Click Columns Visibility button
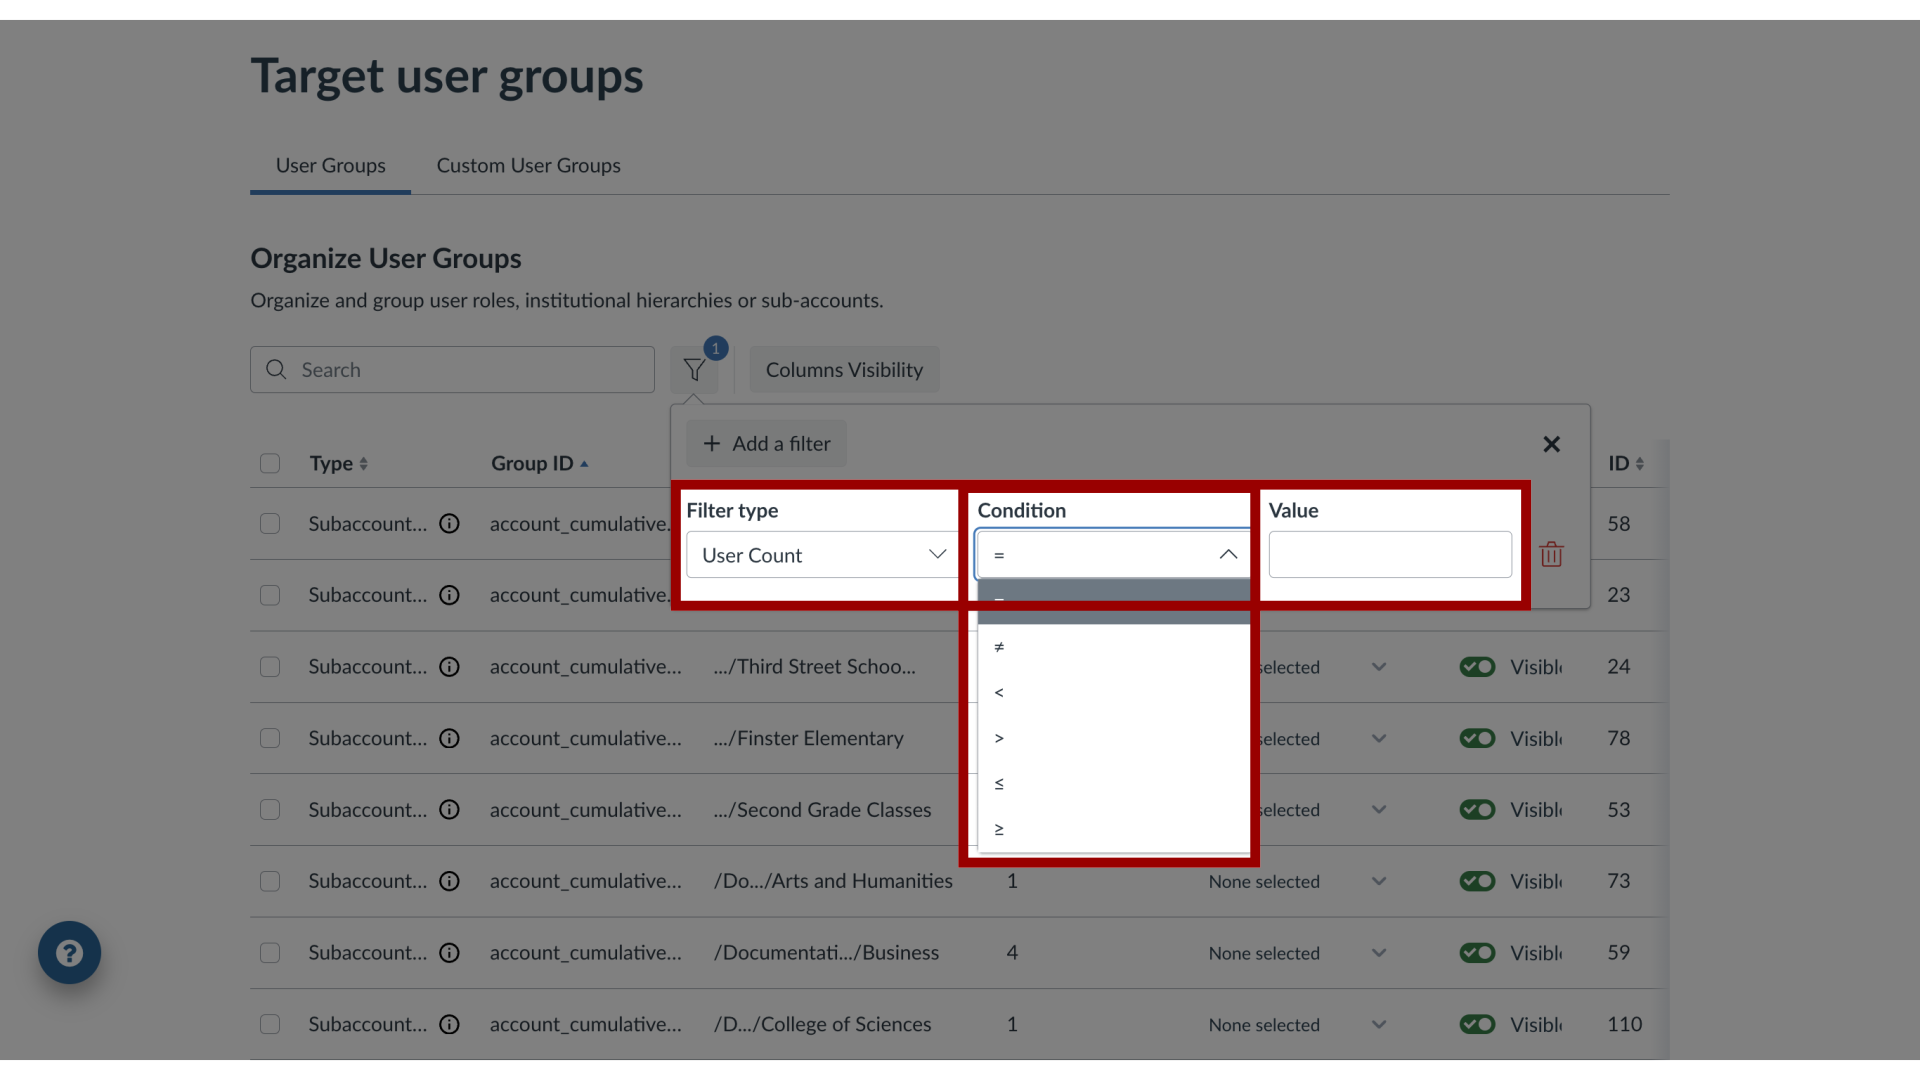This screenshot has height=1080, width=1920. (x=844, y=369)
